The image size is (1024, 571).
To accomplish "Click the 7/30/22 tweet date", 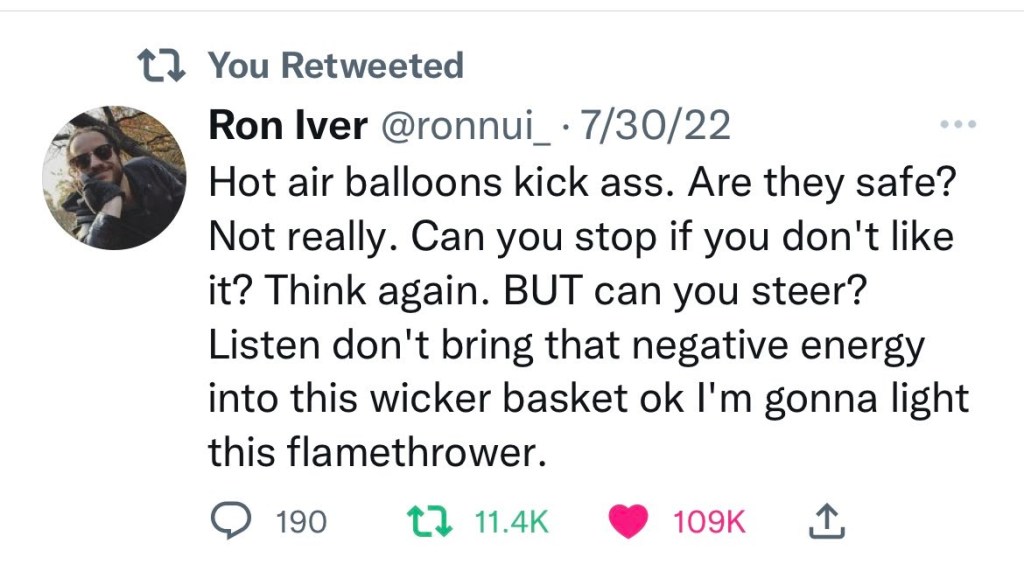I will click(656, 127).
